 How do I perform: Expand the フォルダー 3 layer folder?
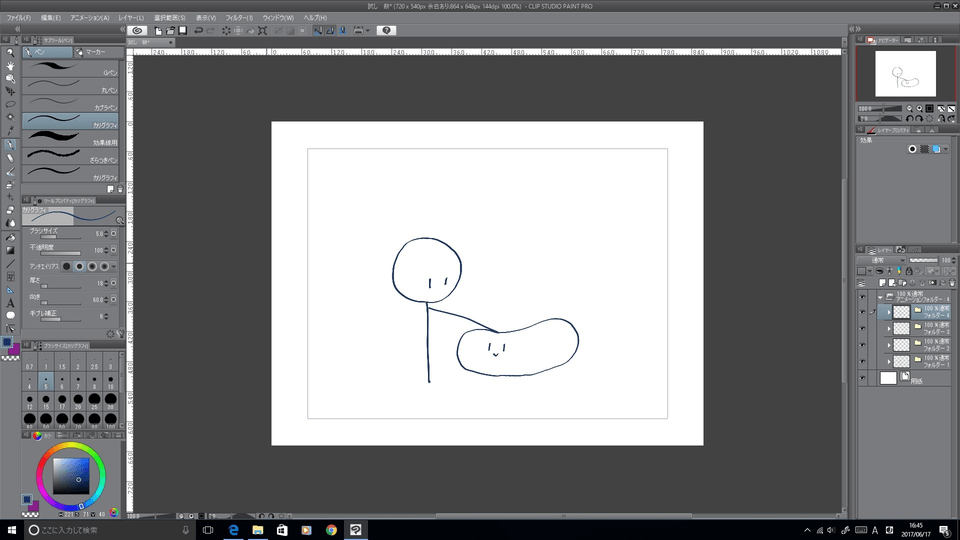[x=888, y=328]
